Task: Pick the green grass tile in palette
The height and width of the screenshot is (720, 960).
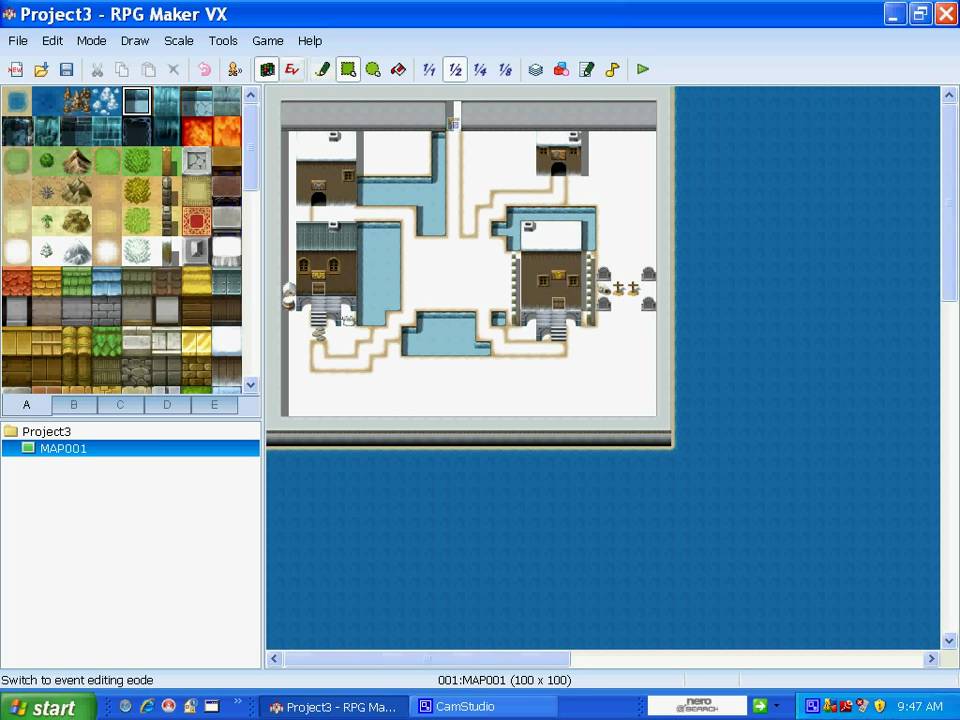Action: (x=17, y=162)
